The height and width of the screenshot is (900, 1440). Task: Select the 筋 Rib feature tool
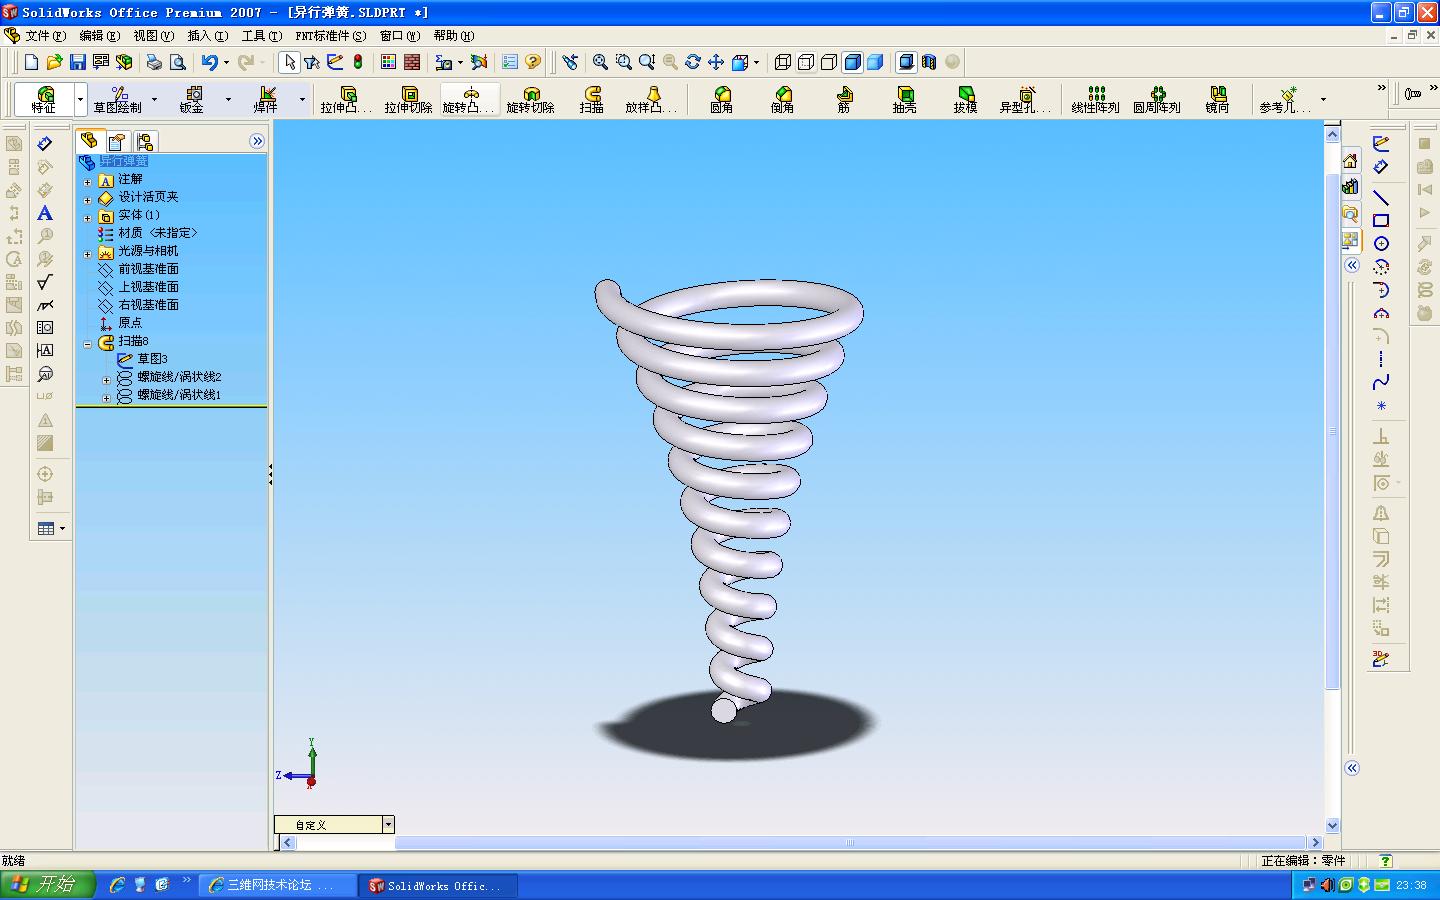tap(844, 100)
